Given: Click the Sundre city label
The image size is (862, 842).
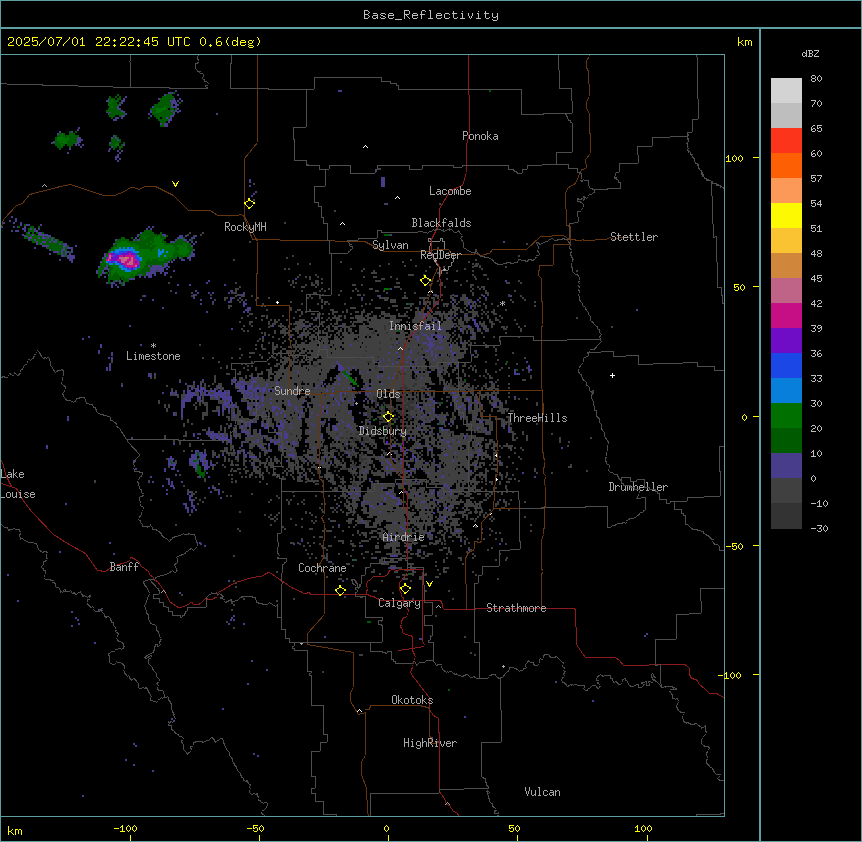Looking at the screenshot, I should click(292, 391).
